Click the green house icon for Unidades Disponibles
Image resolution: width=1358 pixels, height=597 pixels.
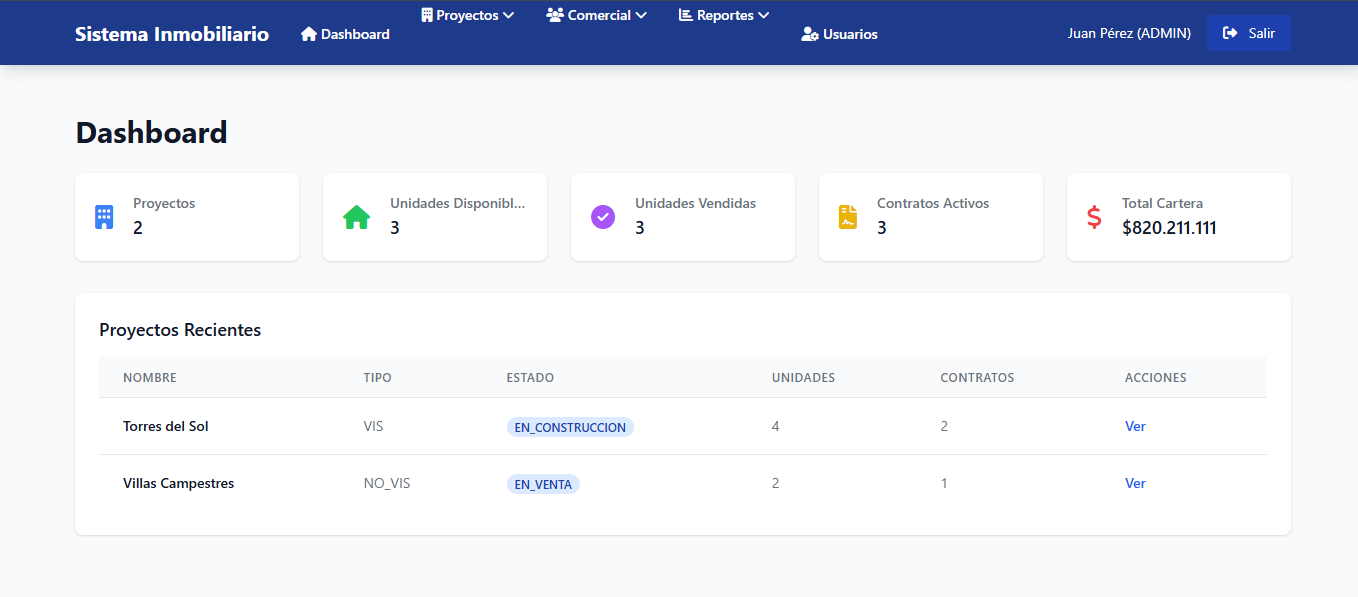coord(356,217)
